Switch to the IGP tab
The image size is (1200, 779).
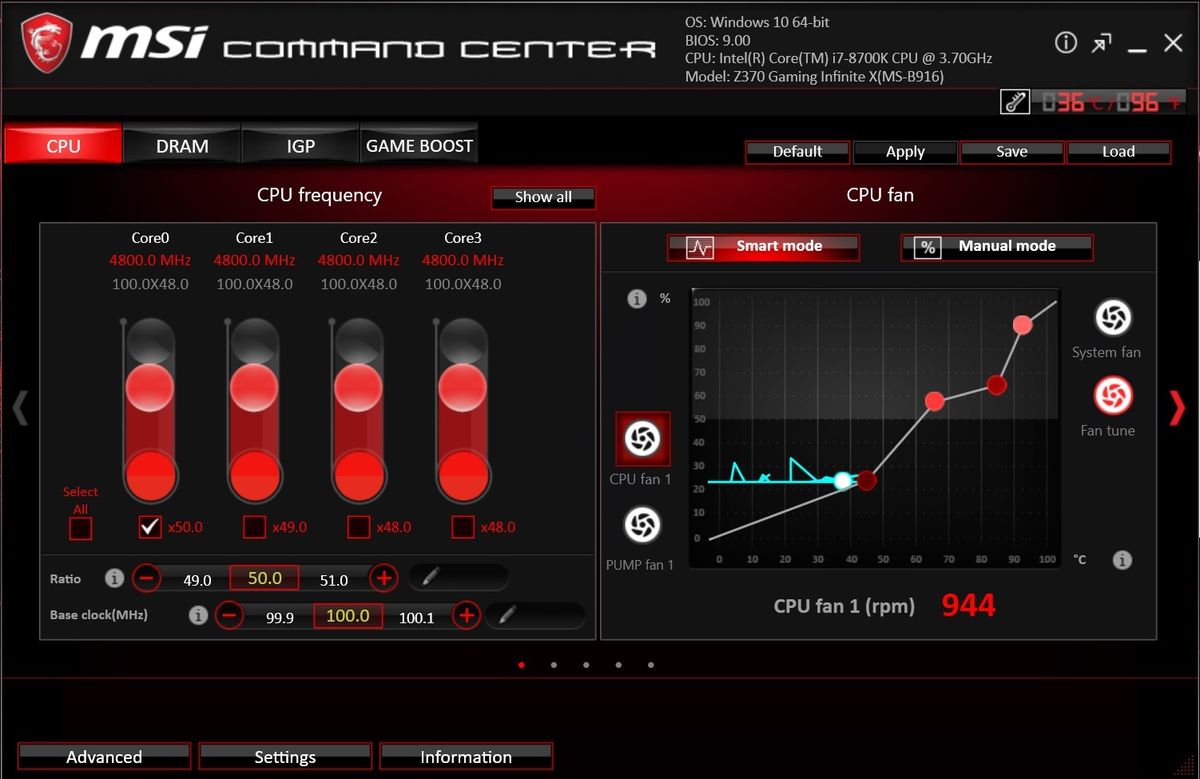pos(301,145)
